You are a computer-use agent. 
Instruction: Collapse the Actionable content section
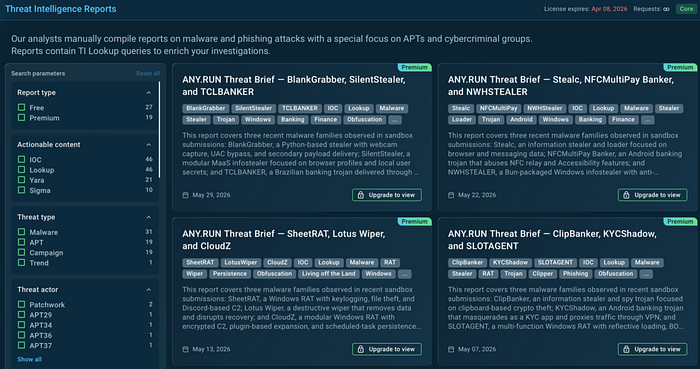pyautogui.click(x=149, y=145)
